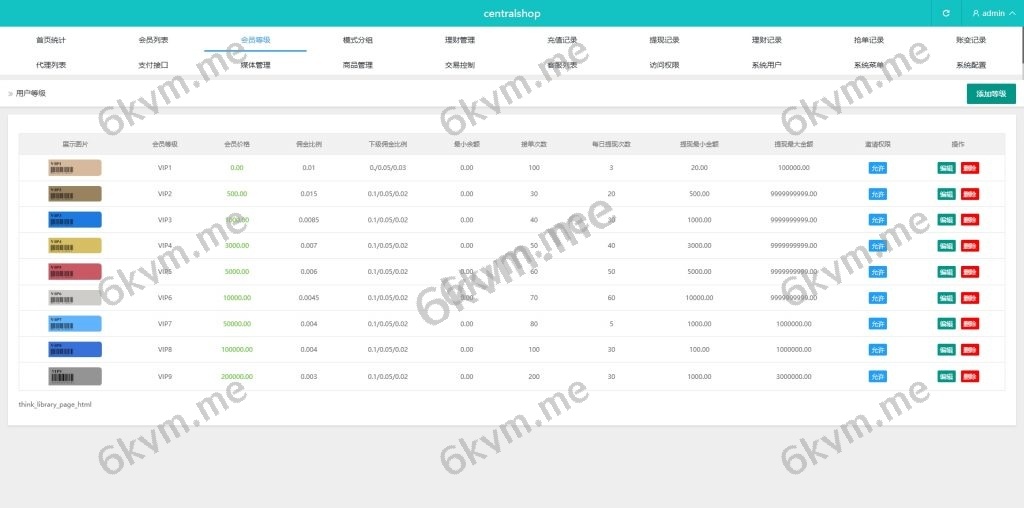
Task: Open the VIP2 card thumbnail
Action: (75, 194)
